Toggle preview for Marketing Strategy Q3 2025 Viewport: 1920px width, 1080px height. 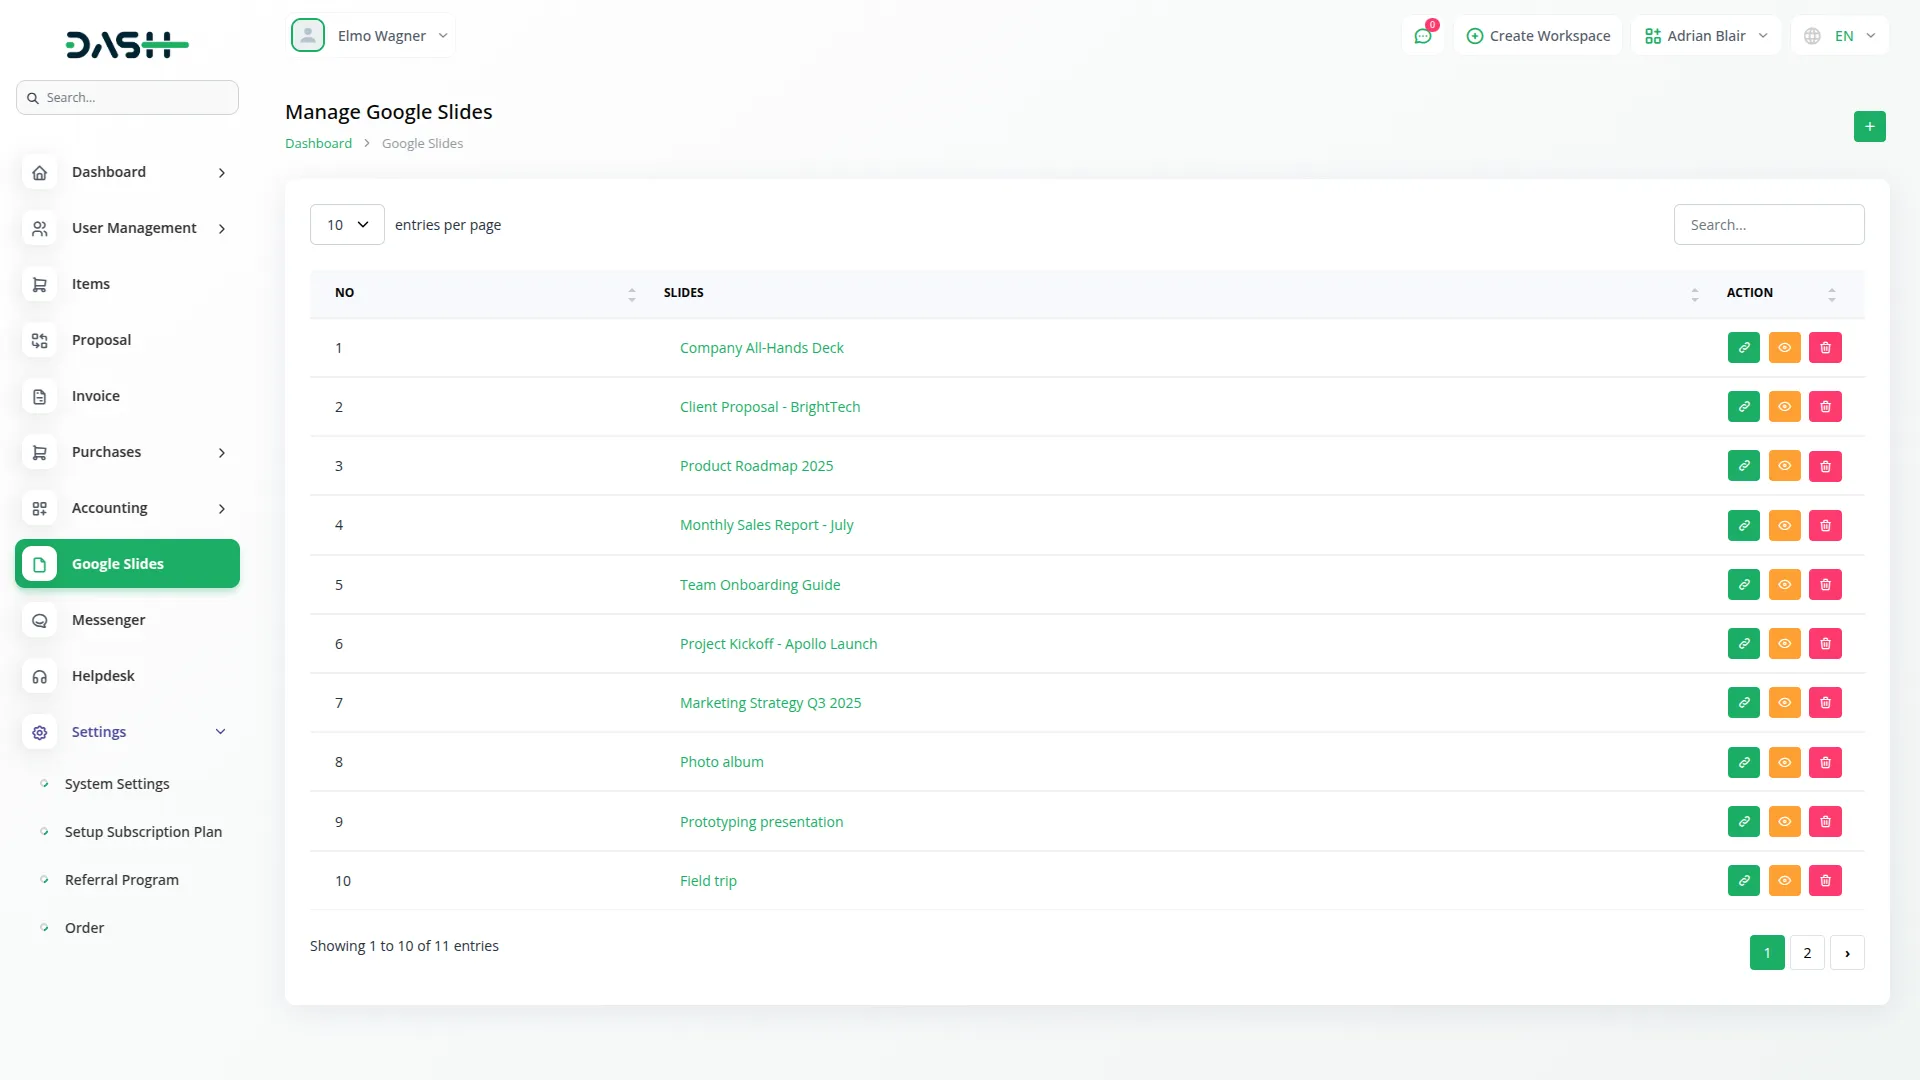(x=1784, y=702)
